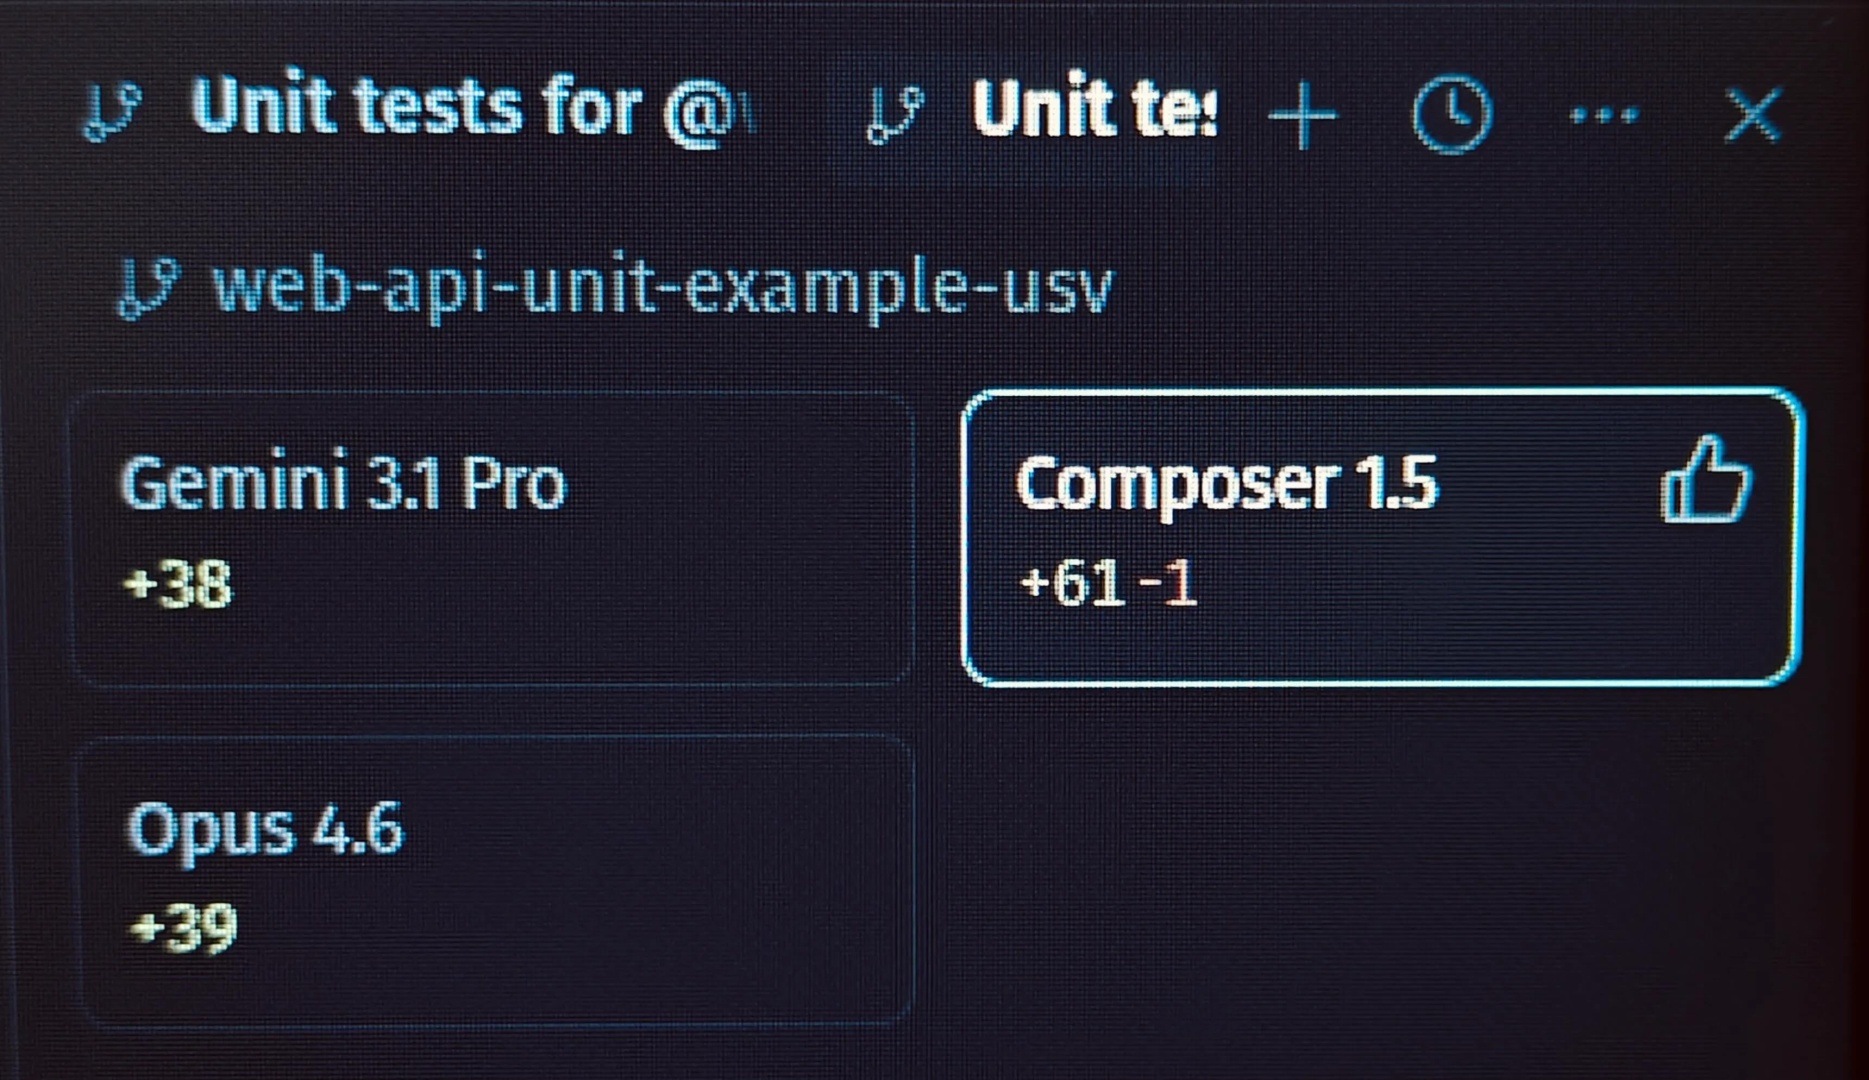Click the +39 diff count under Opus

(x=183, y=928)
